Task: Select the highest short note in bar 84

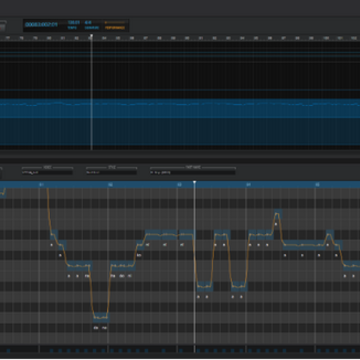Action: 278,214
